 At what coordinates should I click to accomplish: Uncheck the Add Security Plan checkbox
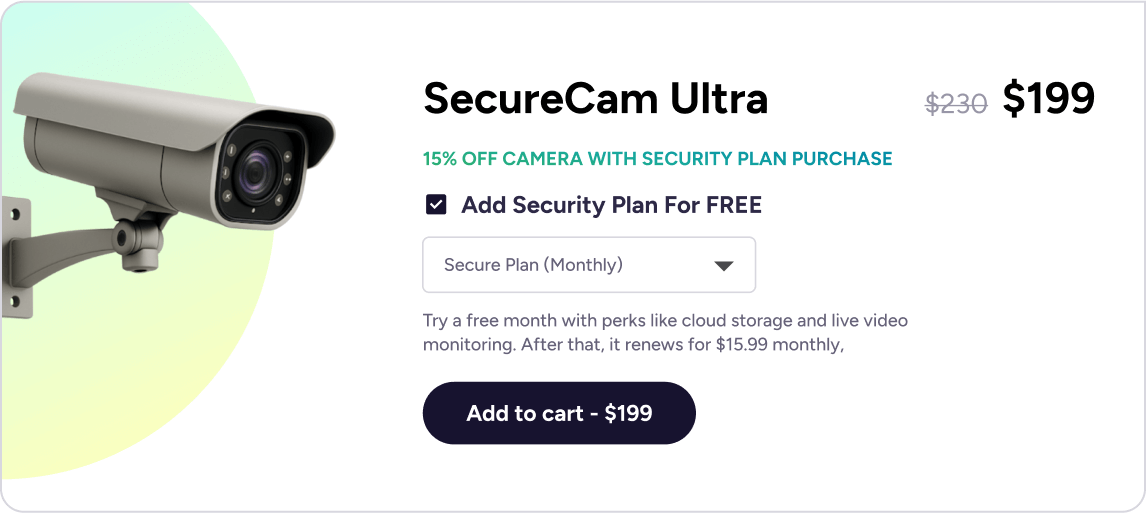436,205
